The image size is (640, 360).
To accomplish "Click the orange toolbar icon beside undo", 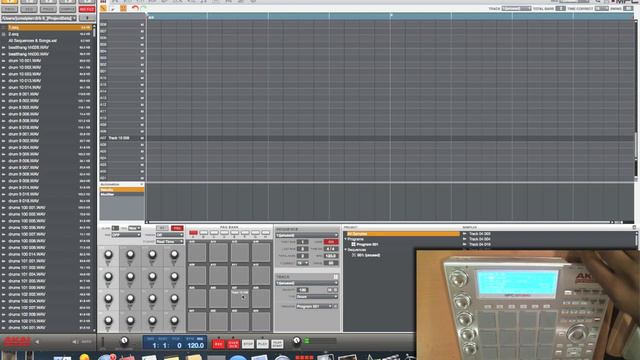I will tap(123, 8).
